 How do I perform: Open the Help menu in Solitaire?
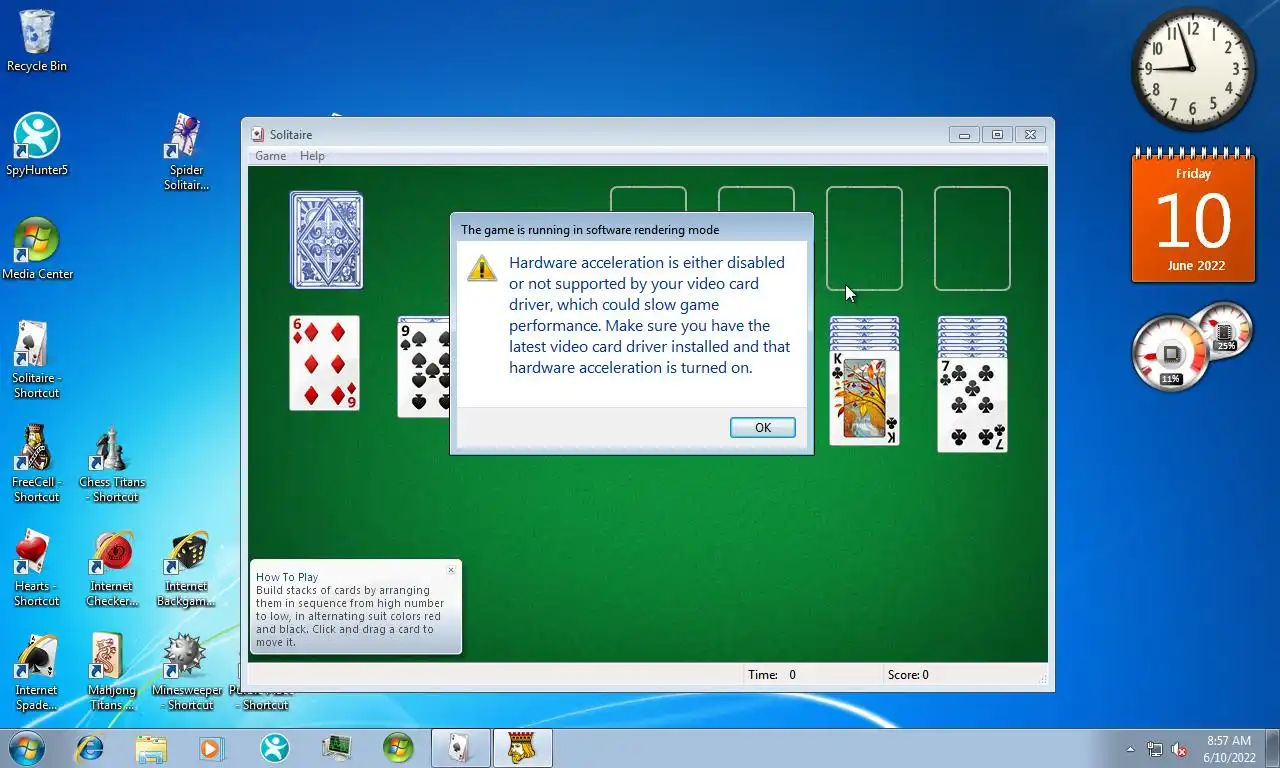(312, 156)
